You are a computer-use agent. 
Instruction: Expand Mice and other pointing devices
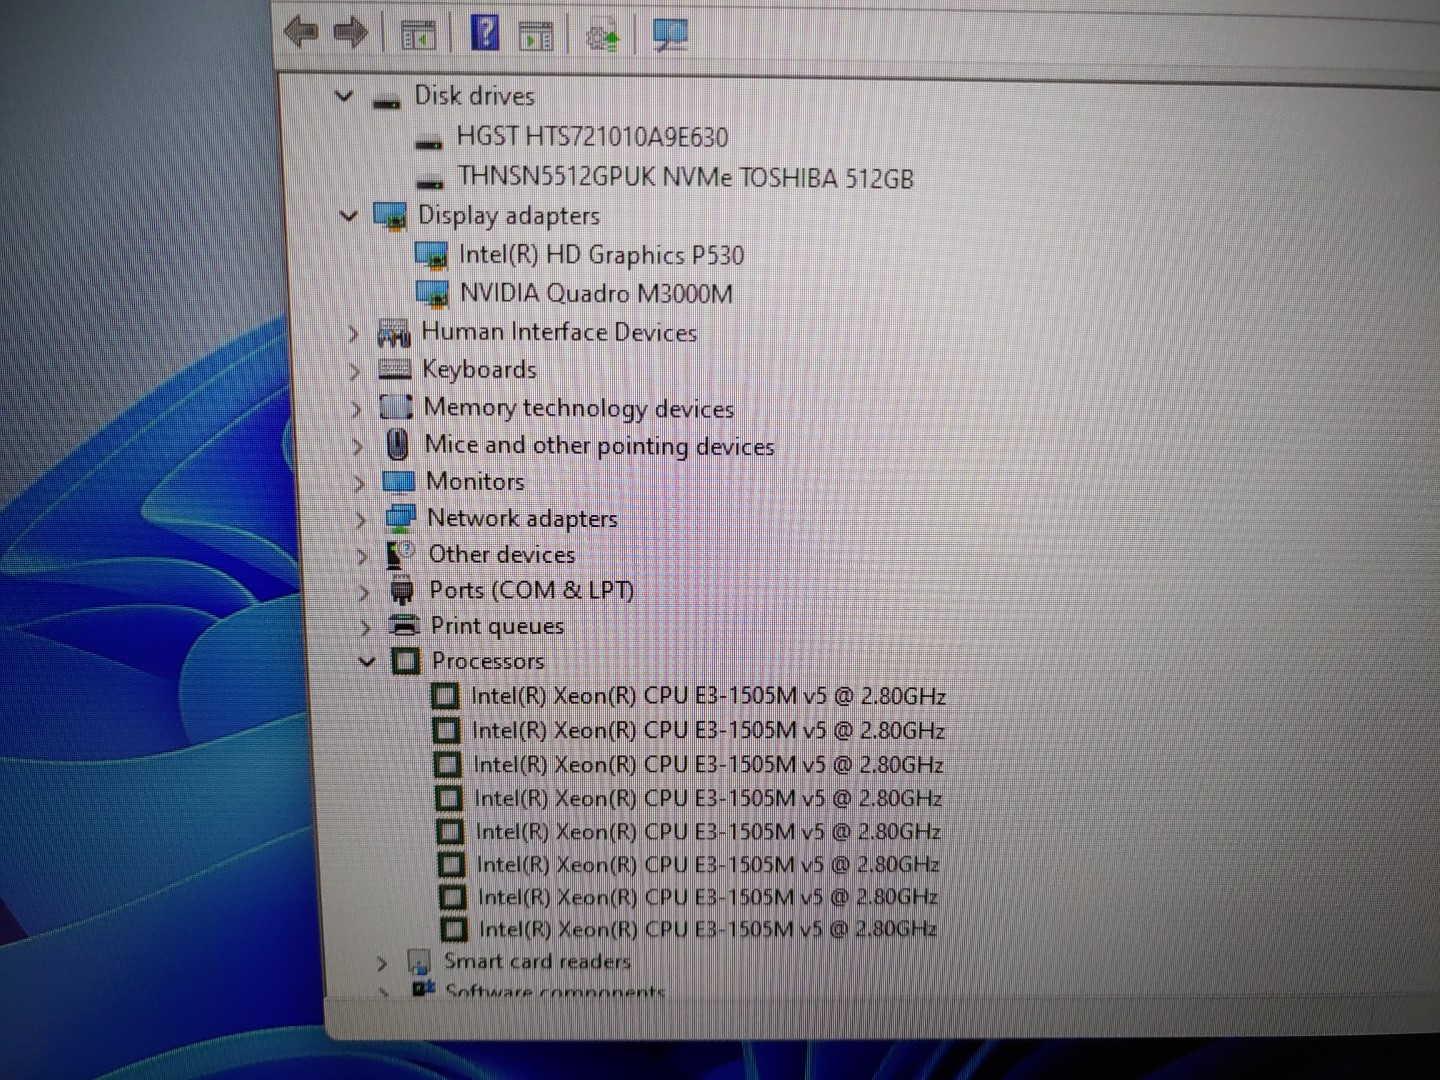(358, 447)
